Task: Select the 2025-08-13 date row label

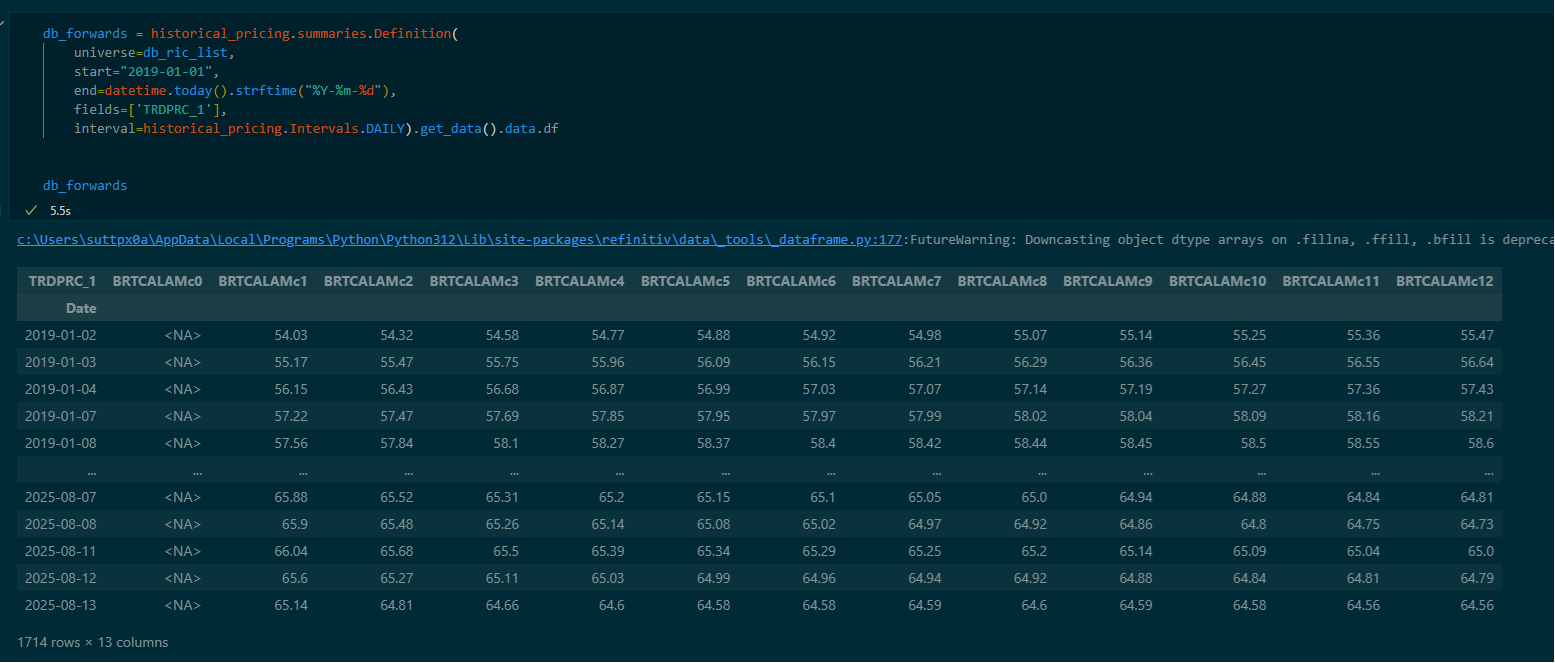Action: pyautogui.click(x=61, y=605)
